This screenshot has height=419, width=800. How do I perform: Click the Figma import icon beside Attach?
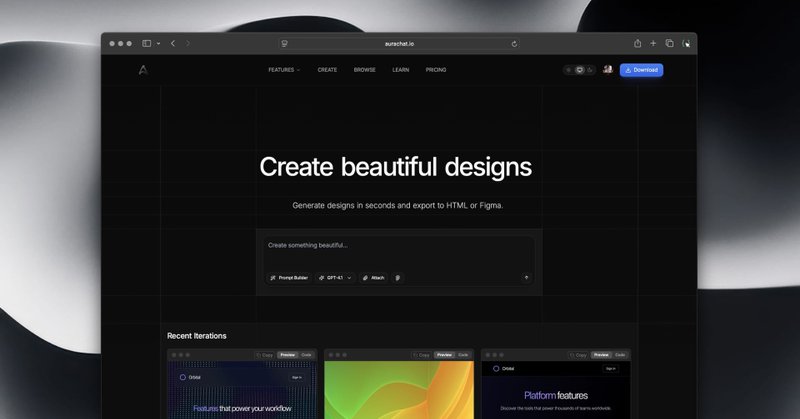tap(397, 278)
